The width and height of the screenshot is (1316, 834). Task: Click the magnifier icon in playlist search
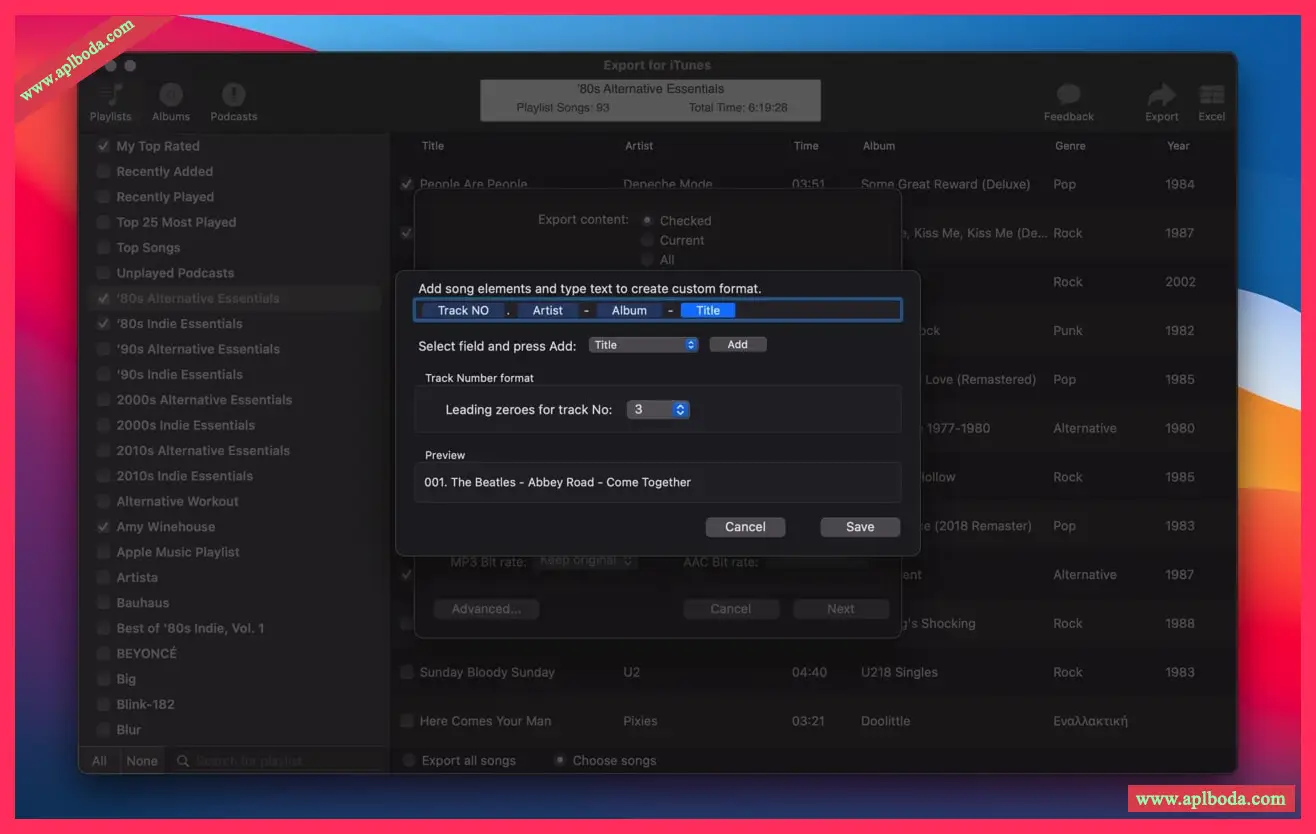(x=183, y=761)
